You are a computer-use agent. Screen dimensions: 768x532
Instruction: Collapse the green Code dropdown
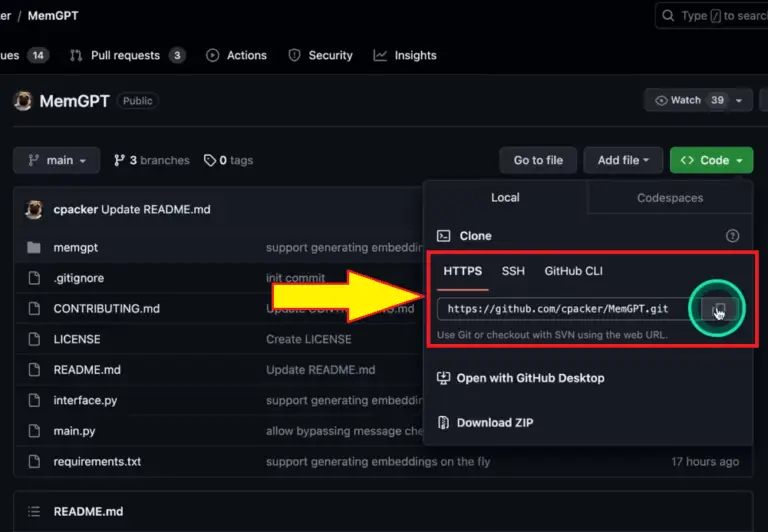[712, 160]
